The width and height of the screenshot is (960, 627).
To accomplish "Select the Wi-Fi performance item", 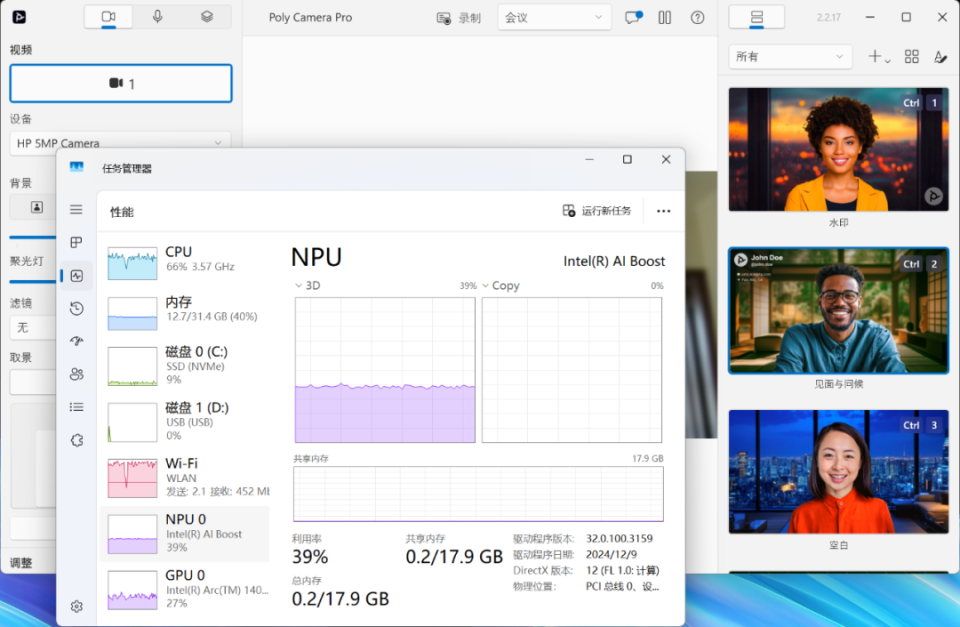I will (185, 477).
